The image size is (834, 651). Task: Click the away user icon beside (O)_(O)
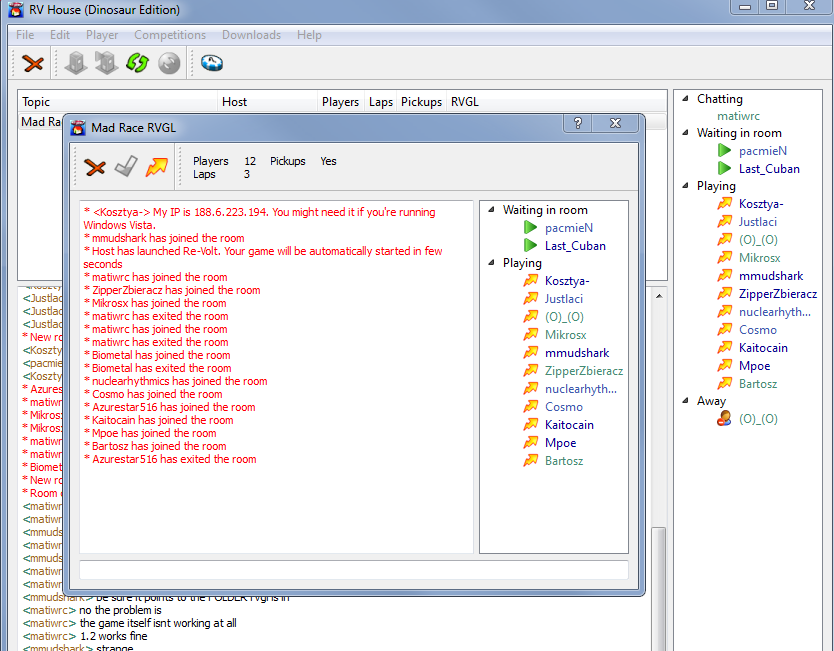pyautogui.click(x=724, y=419)
